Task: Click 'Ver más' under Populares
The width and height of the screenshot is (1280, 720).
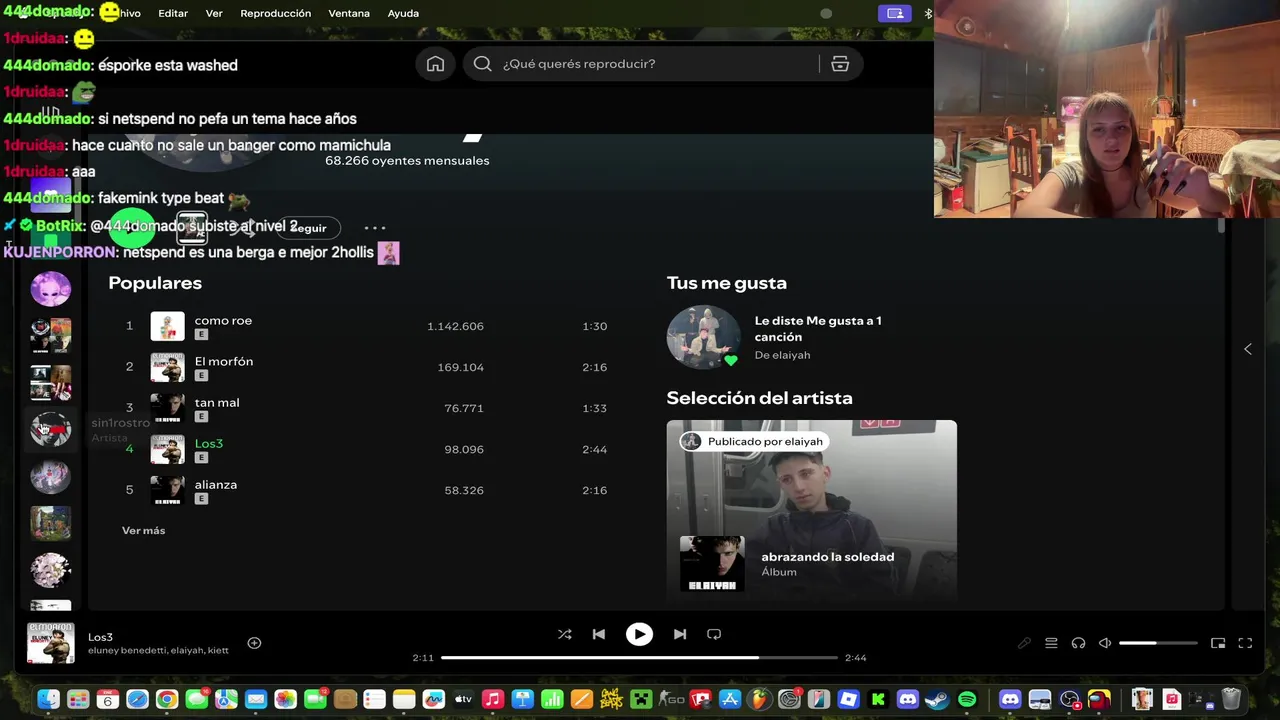Action: (x=143, y=530)
